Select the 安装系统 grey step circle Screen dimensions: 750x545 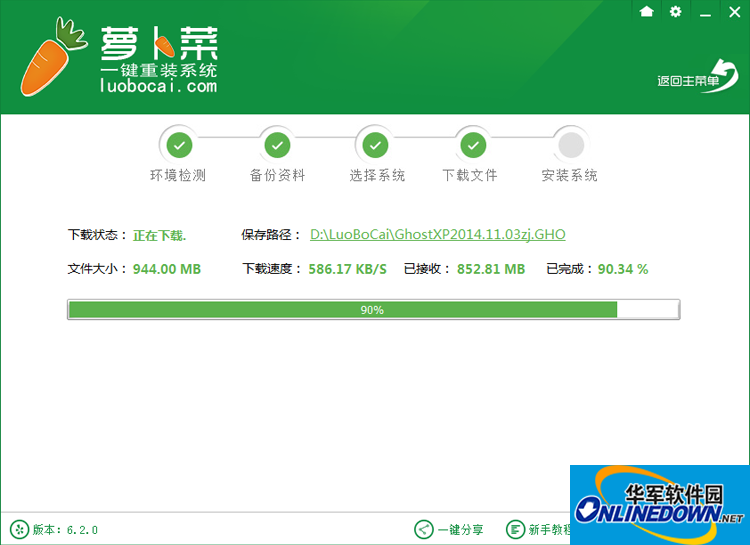point(571,145)
